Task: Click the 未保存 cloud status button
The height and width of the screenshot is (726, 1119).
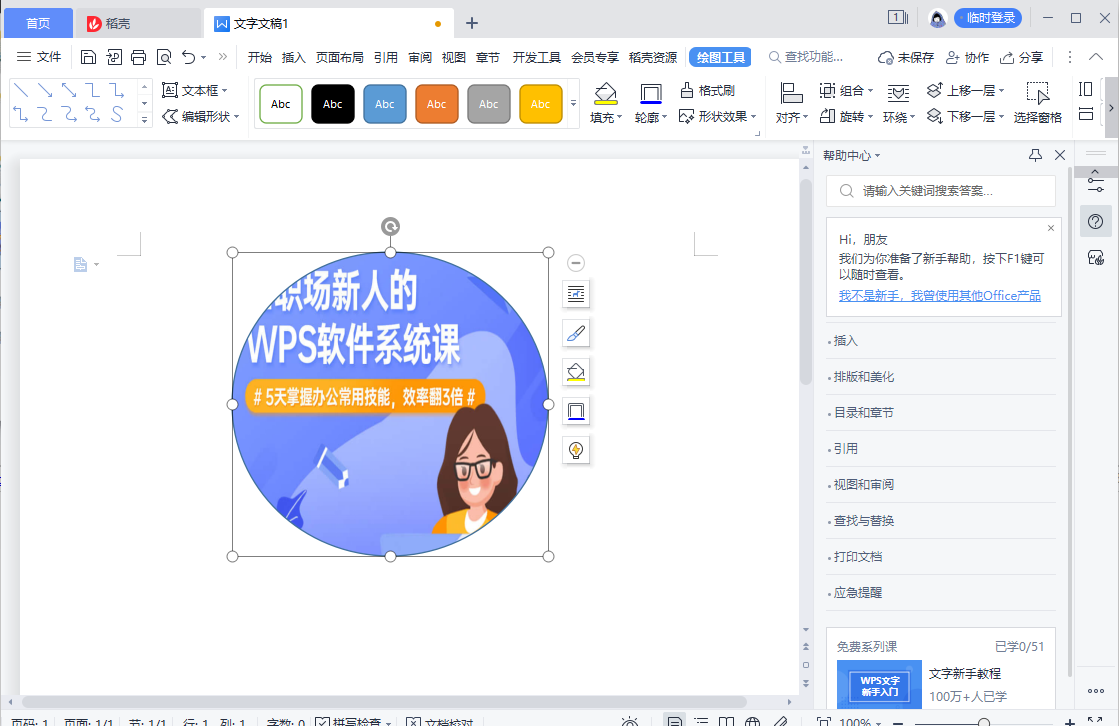Action: pyautogui.click(x=906, y=57)
